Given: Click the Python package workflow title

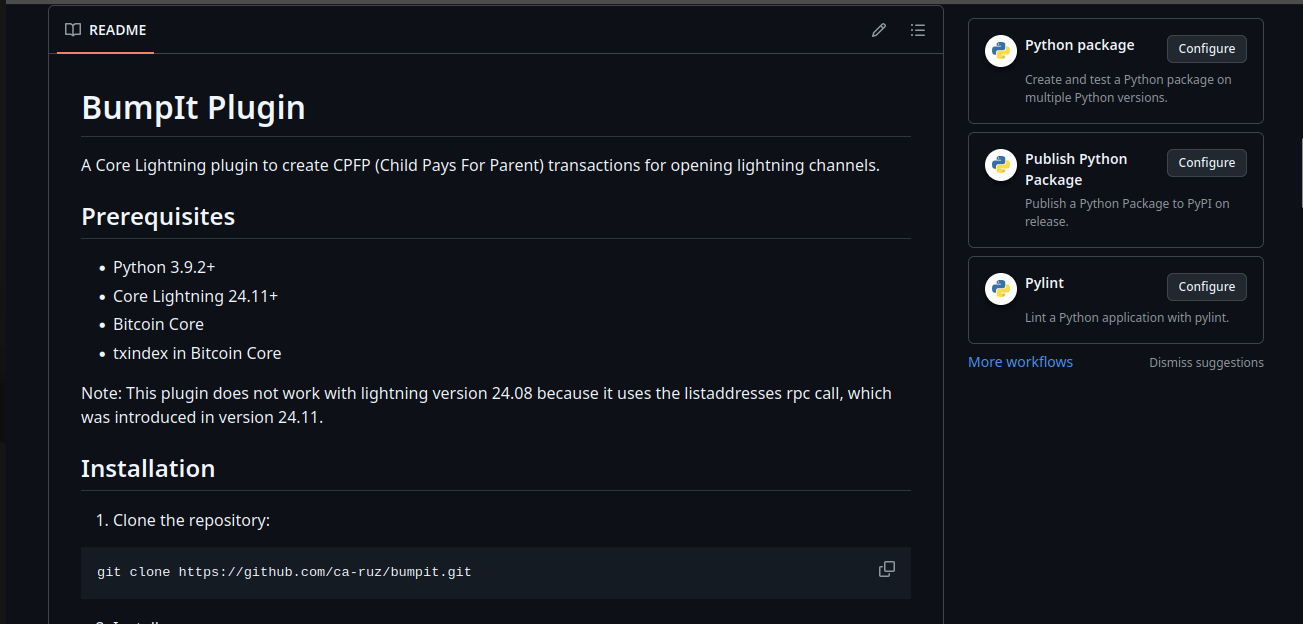Looking at the screenshot, I should click(1079, 45).
